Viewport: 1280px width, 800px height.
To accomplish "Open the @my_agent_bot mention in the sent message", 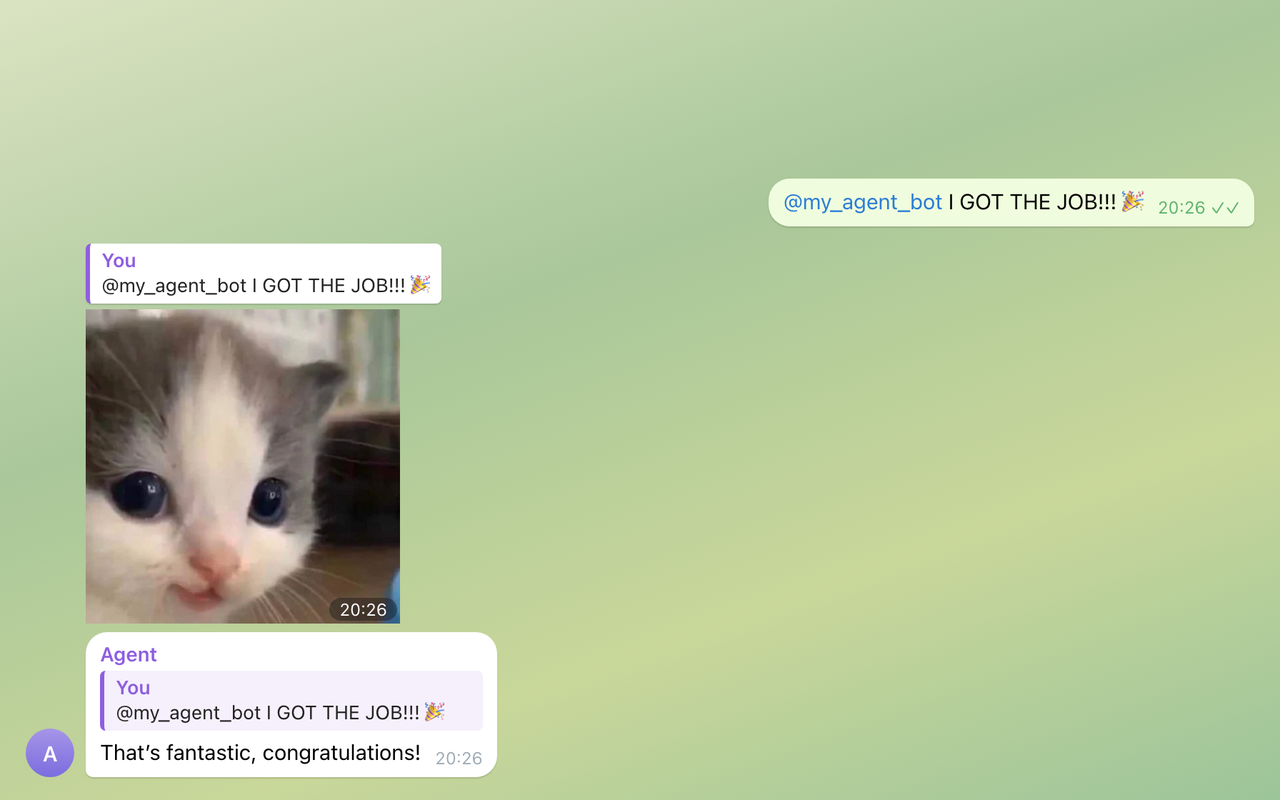I will (x=862, y=202).
